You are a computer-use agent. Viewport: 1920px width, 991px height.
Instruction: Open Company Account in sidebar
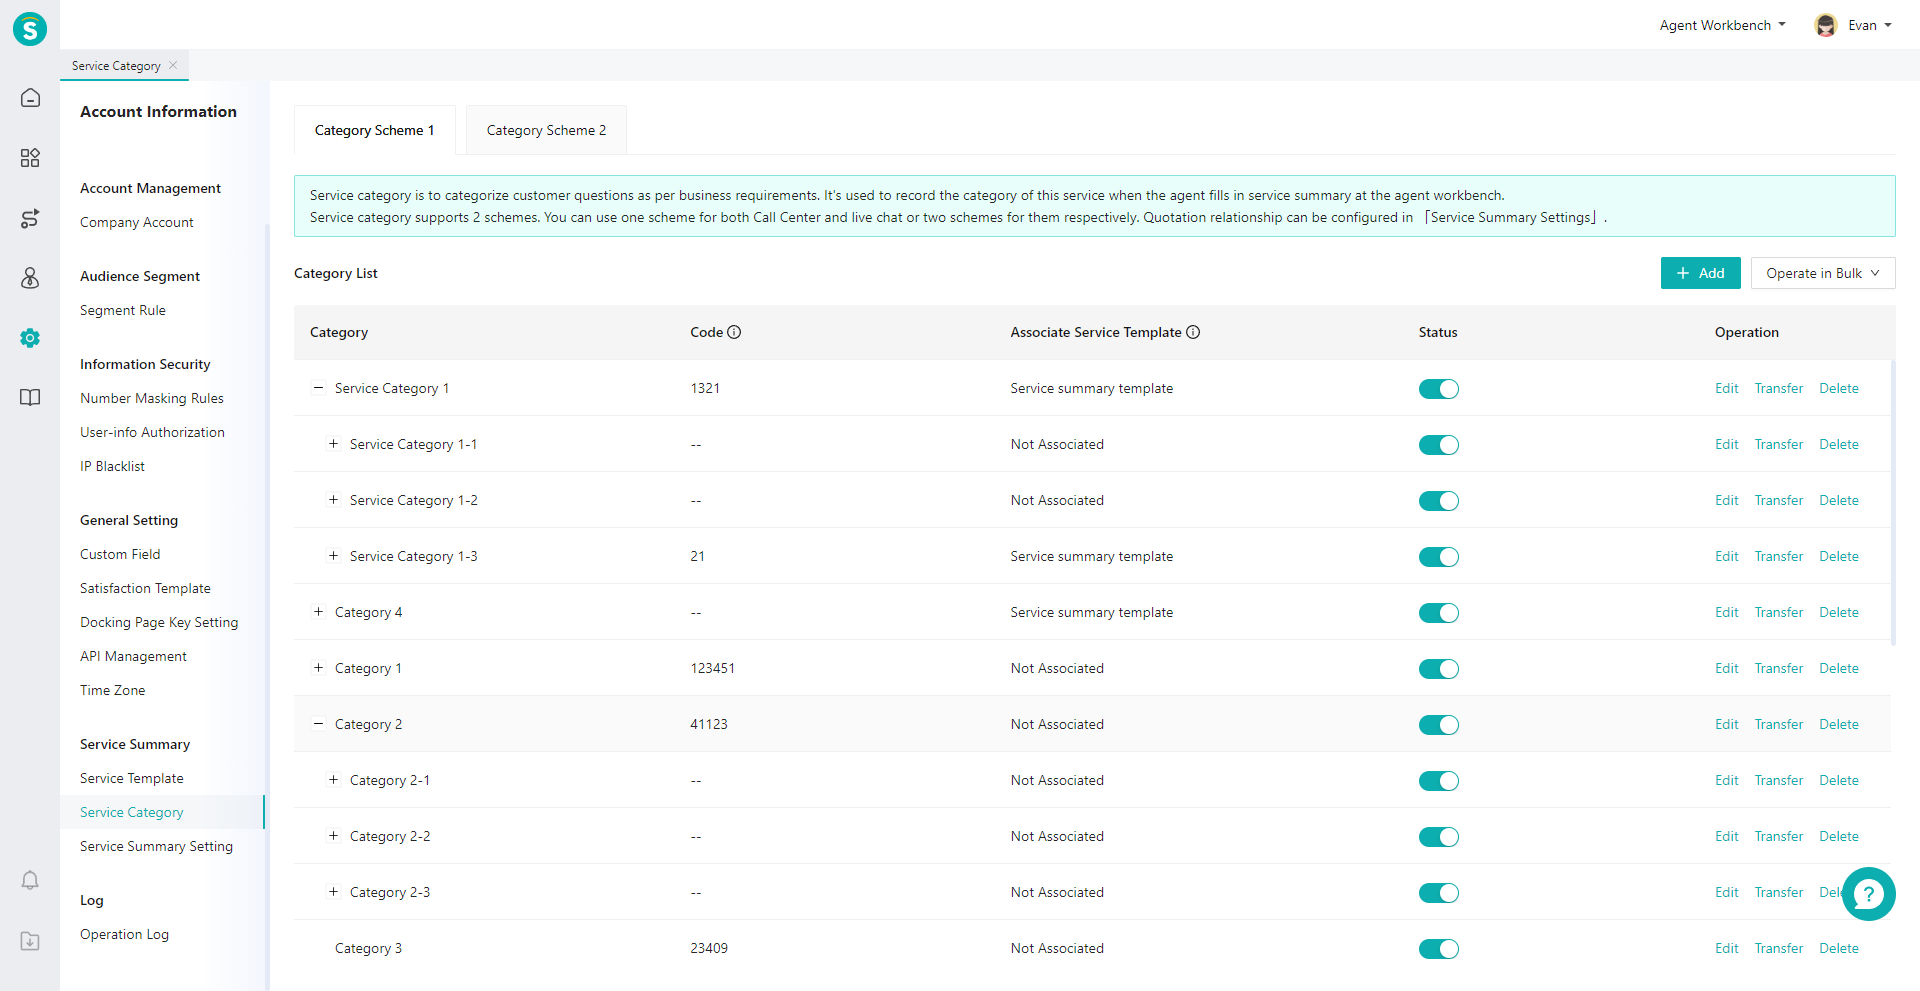coord(137,222)
